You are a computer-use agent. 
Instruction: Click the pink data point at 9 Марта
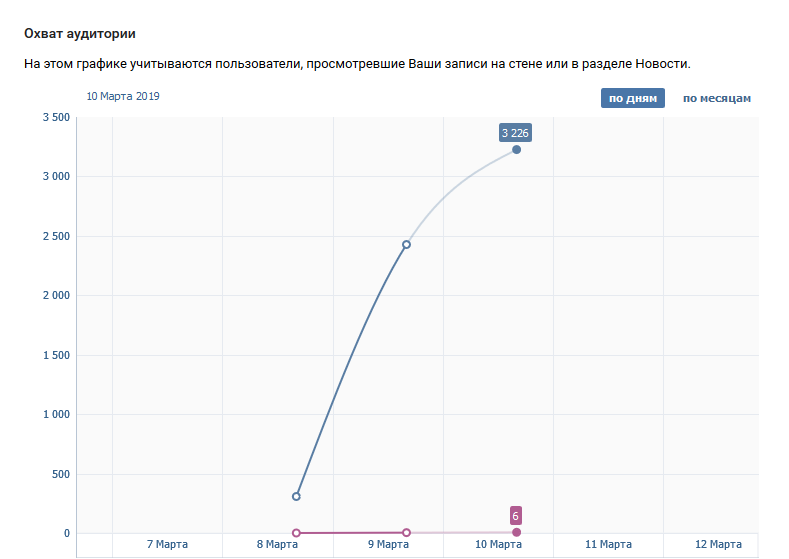coord(406,533)
